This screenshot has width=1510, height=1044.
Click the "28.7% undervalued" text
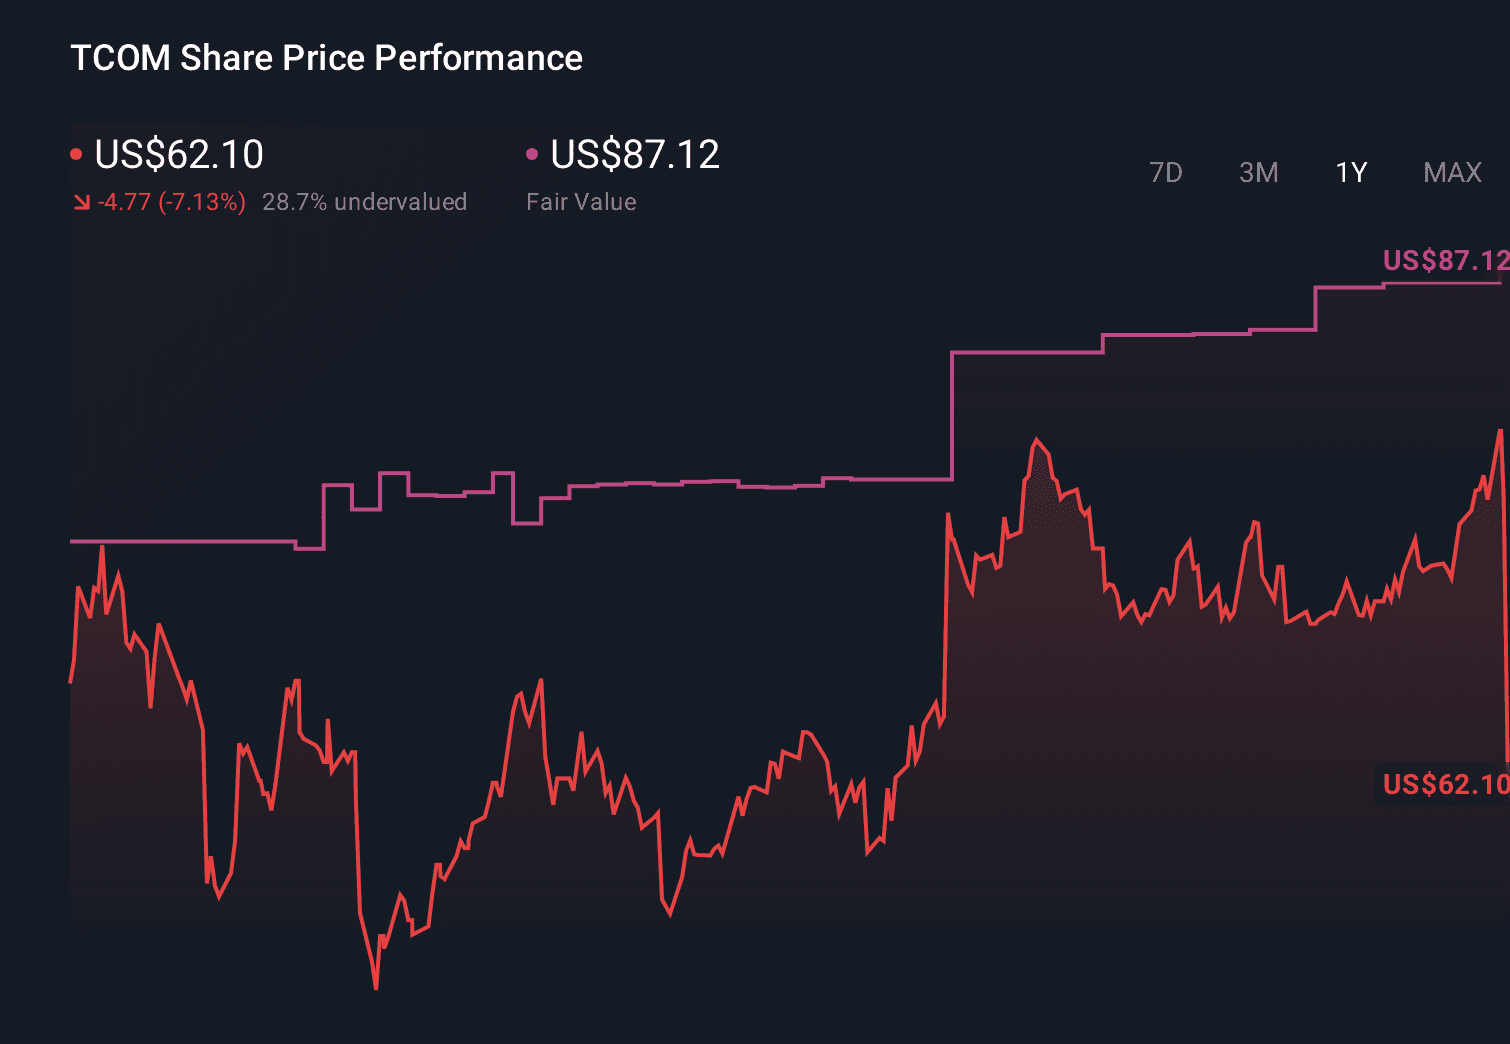point(364,202)
